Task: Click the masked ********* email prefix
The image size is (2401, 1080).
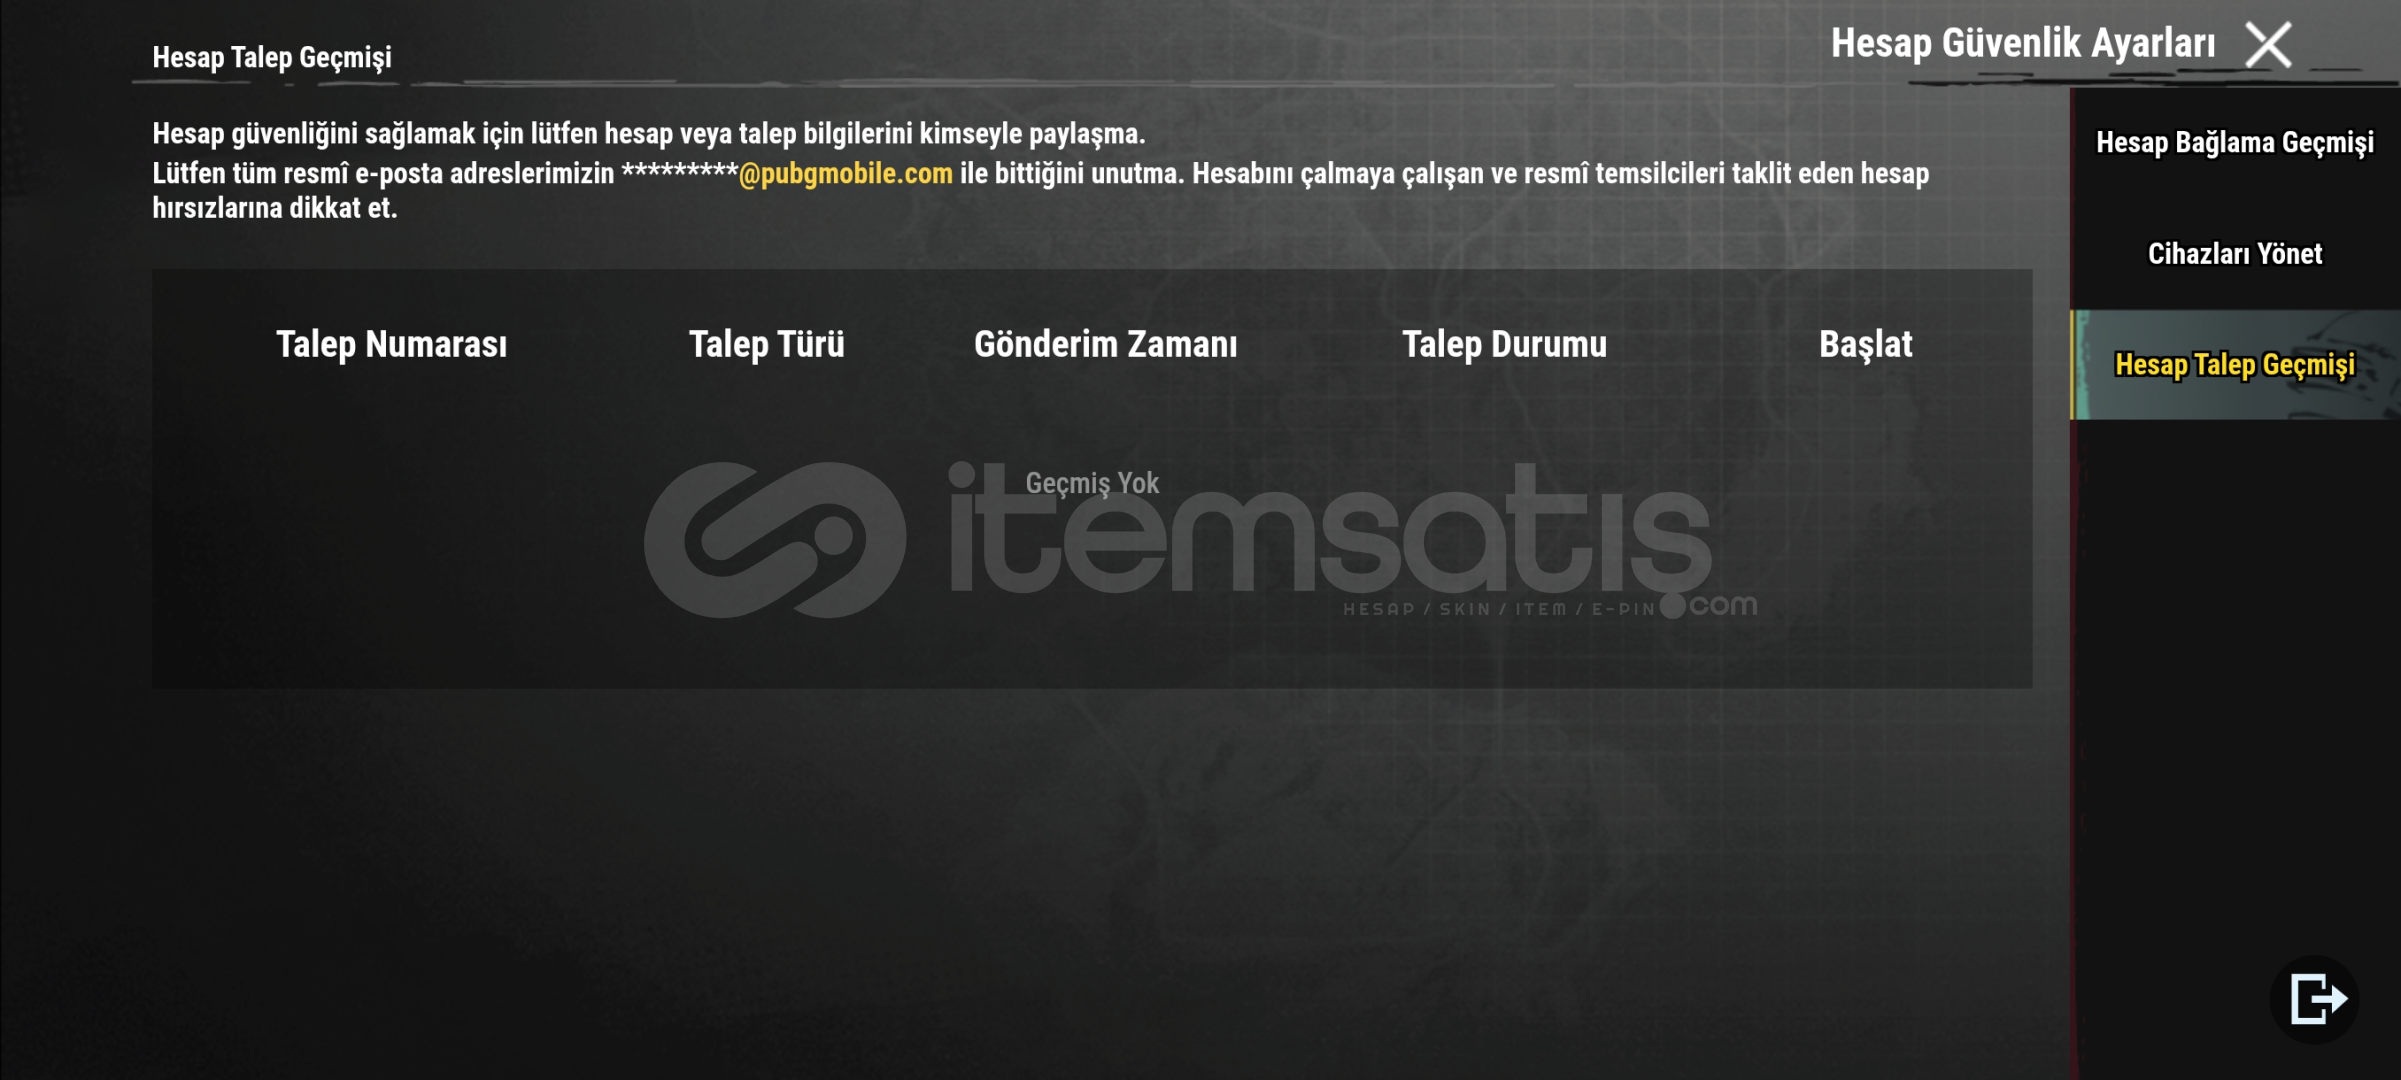Action: pyautogui.click(x=680, y=172)
